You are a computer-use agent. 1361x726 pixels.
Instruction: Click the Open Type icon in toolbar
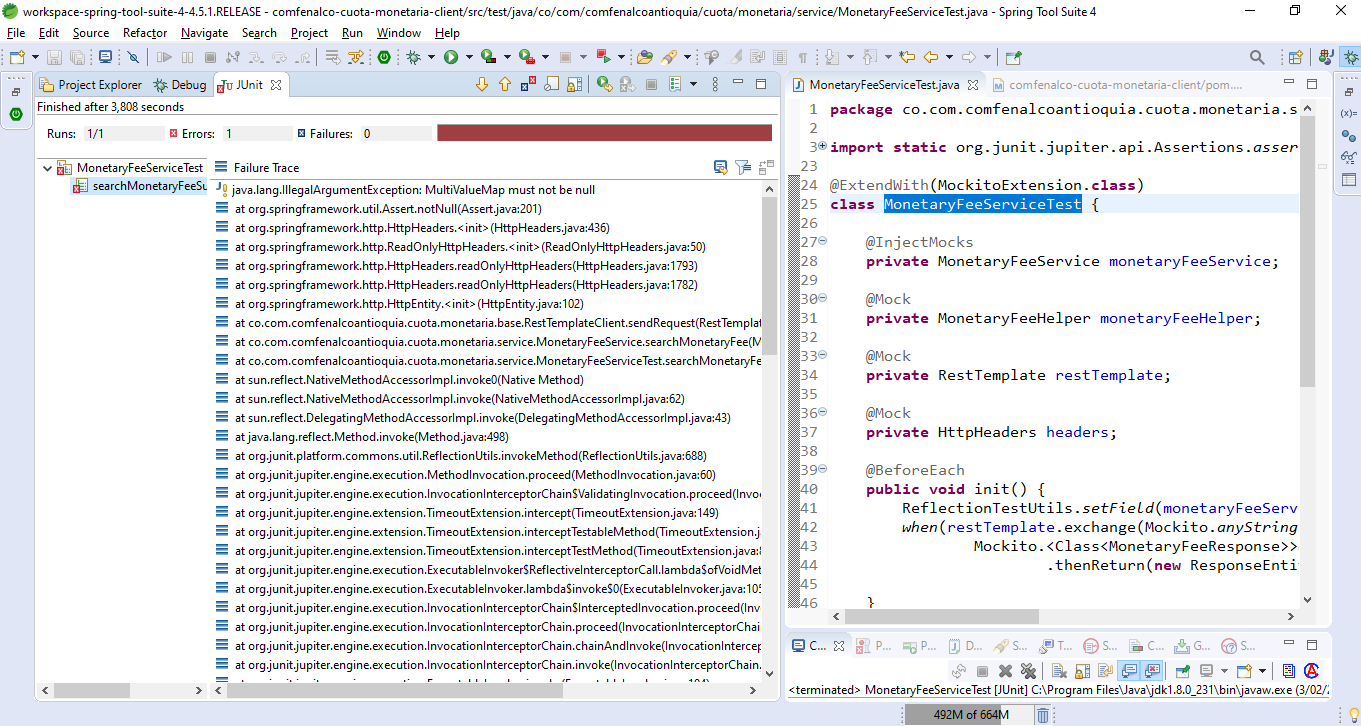(645, 57)
